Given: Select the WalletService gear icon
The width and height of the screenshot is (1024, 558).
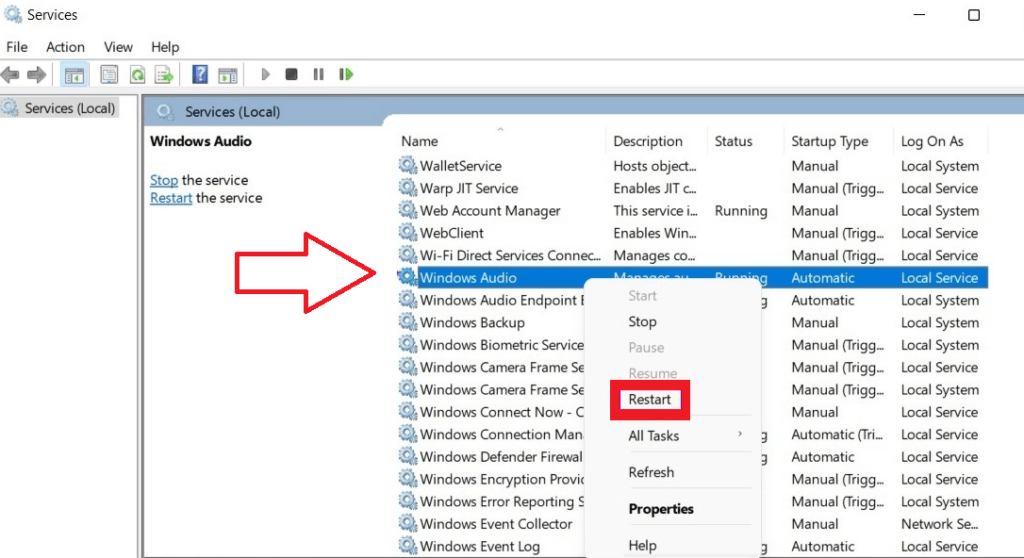Looking at the screenshot, I should coord(408,165).
